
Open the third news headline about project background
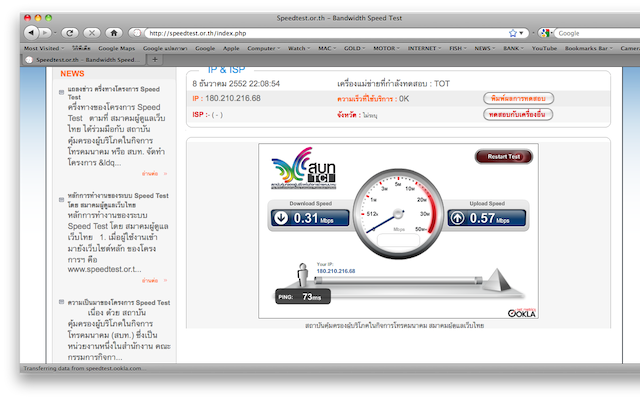coord(119,302)
